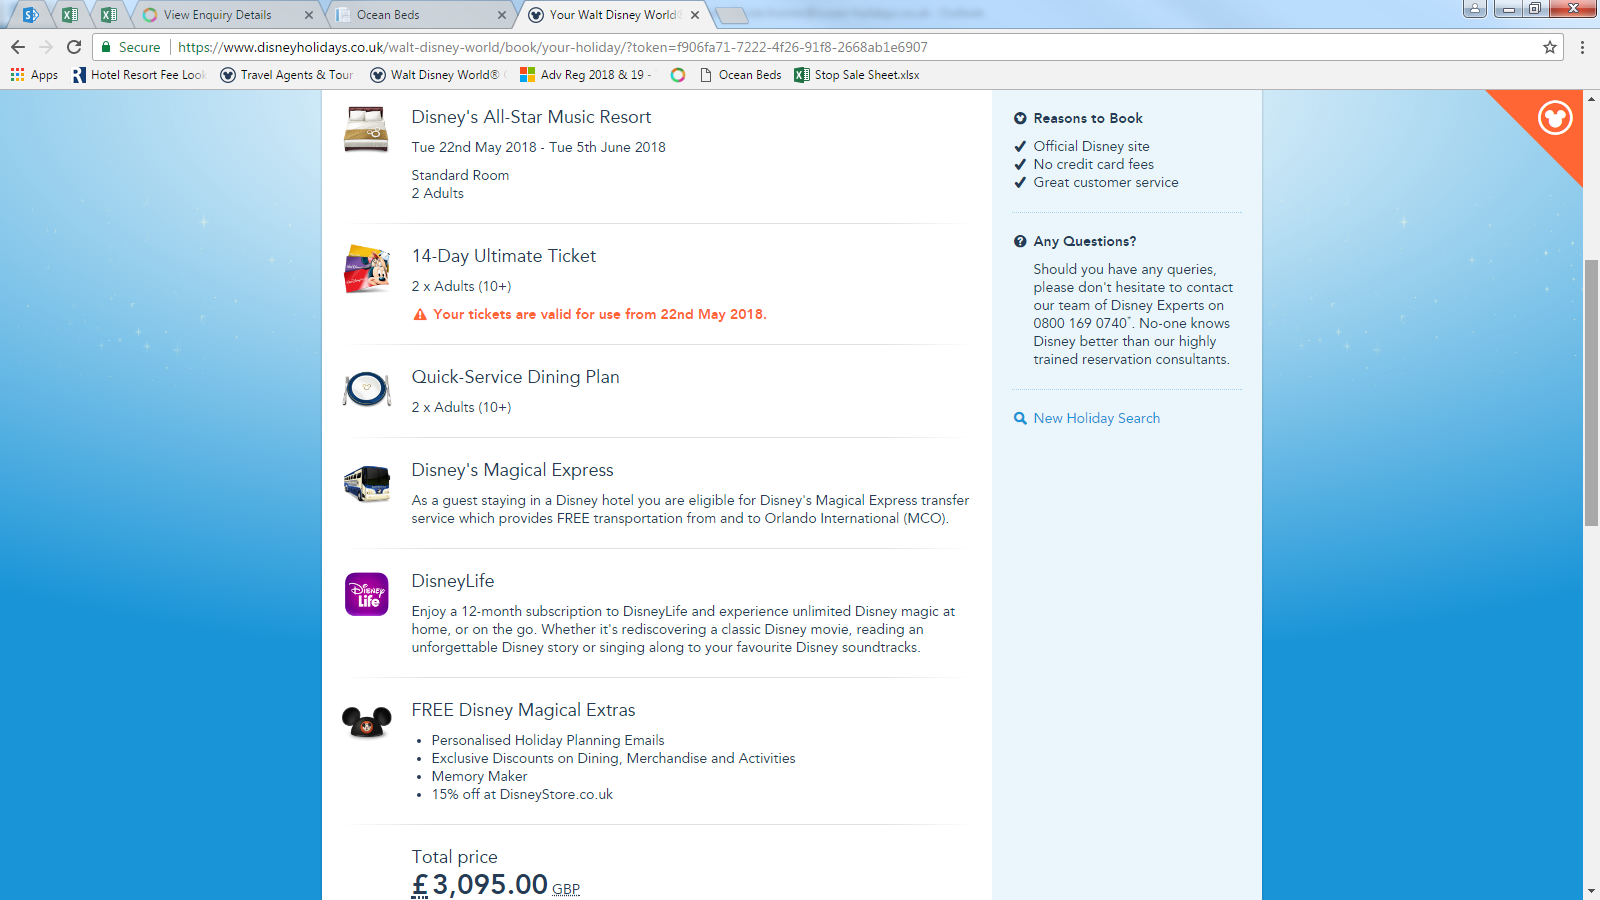
Task: Open the Chrome three-dot menu
Action: coord(1582,47)
